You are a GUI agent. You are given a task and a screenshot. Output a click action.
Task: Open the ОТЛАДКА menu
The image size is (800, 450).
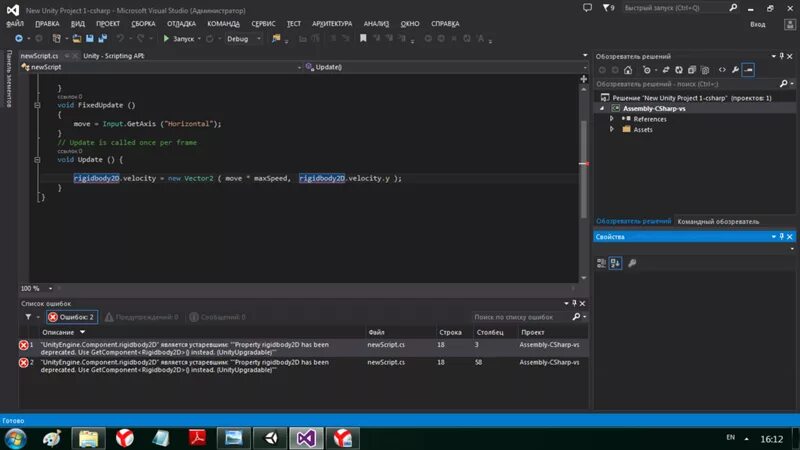click(x=181, y=23)
